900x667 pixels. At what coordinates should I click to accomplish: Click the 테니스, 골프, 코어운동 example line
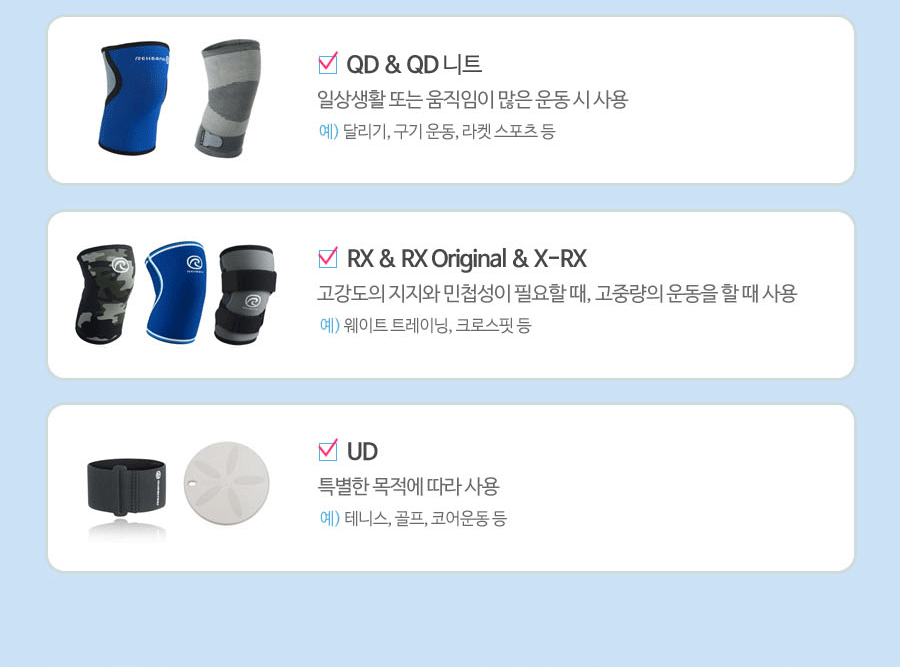(x=413, y=518)
